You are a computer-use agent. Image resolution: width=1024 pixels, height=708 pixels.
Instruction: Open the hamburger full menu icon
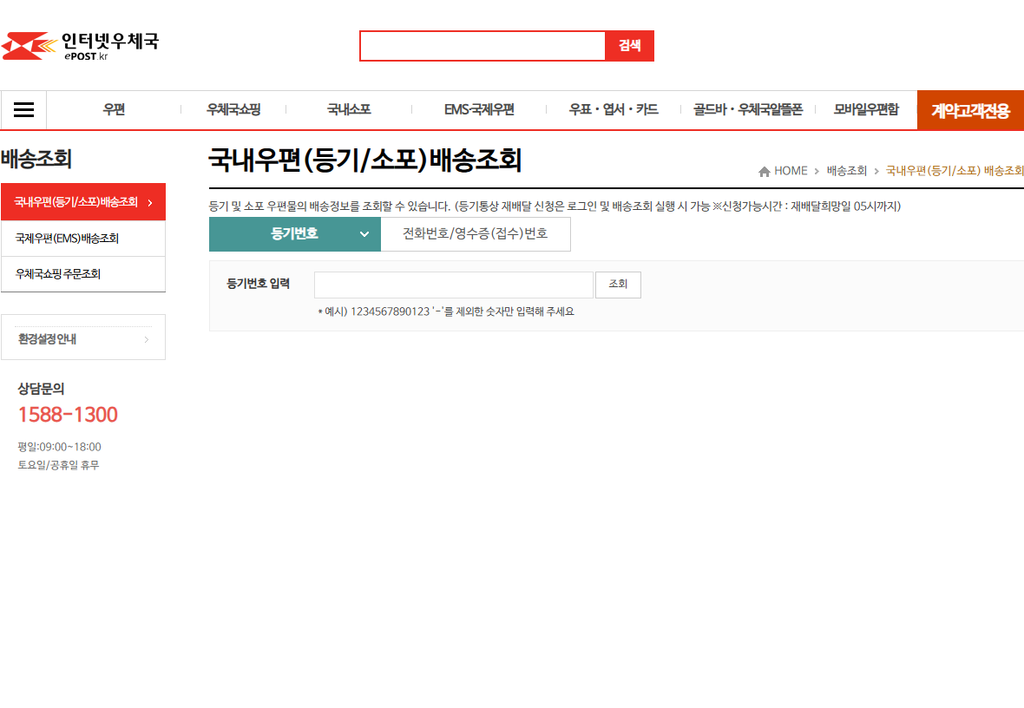coord(24,110)
